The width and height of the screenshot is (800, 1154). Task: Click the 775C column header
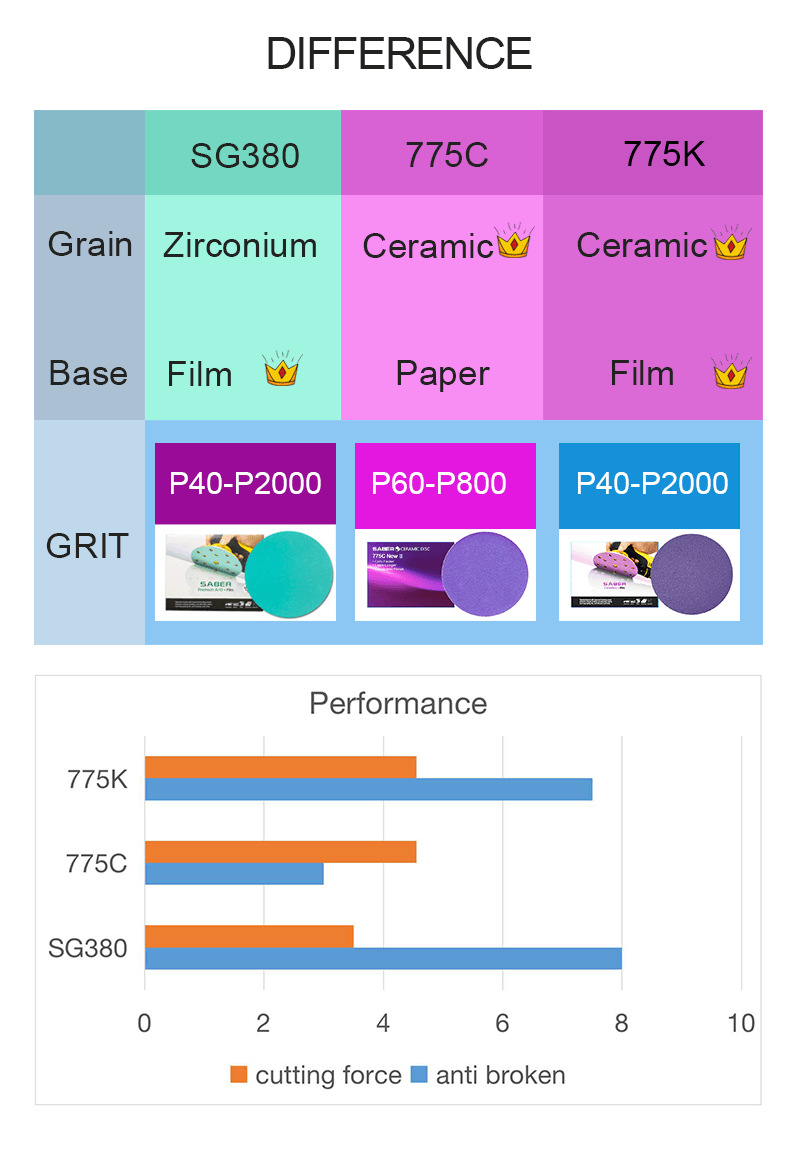[442, 153]
